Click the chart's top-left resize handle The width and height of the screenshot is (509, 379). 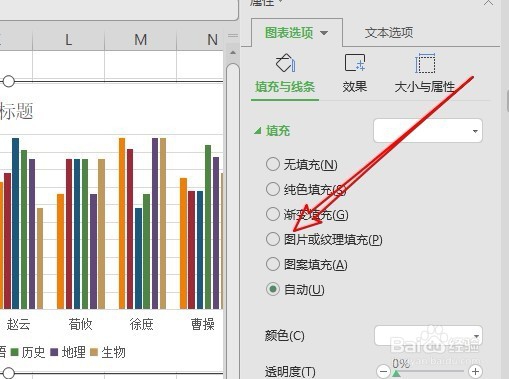pos(8,81)
